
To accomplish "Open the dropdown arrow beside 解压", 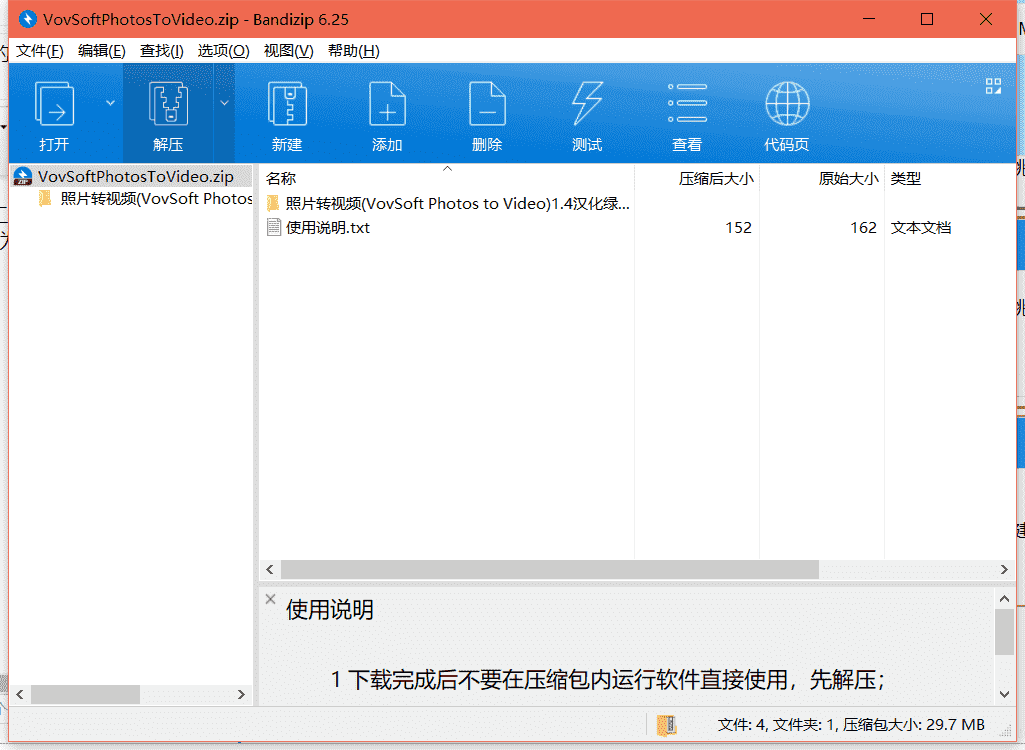I will pos(224,103).
